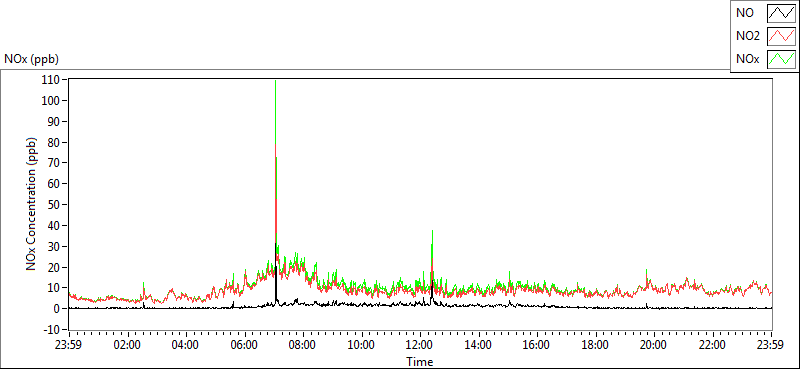Screen dimensions: 800x369
Task: Click the 16:00 time axis label
Action: coord(537,345)
